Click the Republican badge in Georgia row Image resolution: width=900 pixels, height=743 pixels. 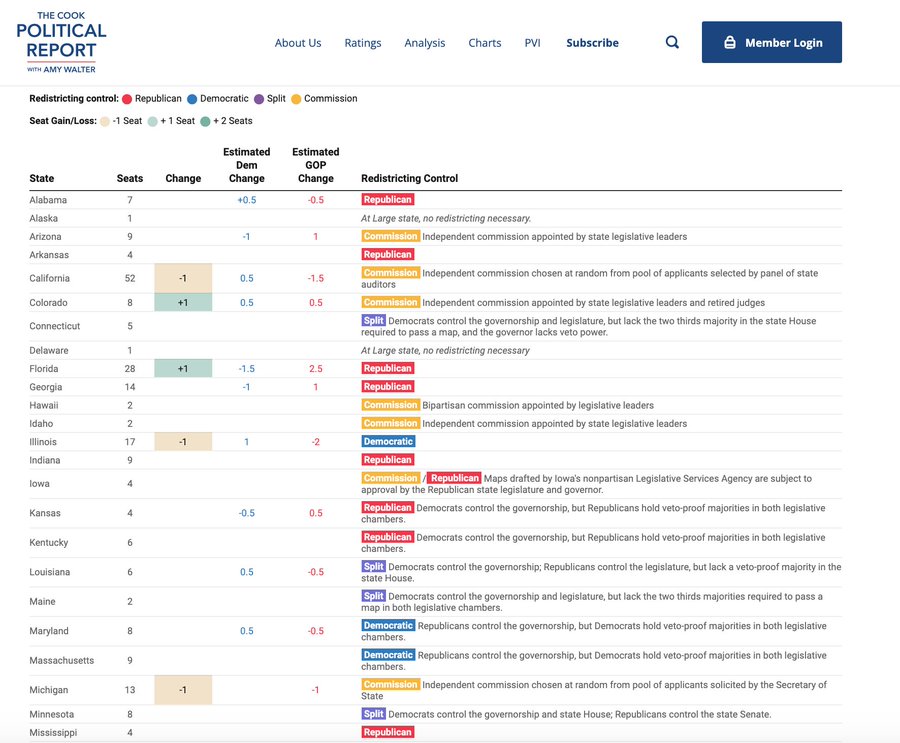pyautogui.click(x=387, y=386)
